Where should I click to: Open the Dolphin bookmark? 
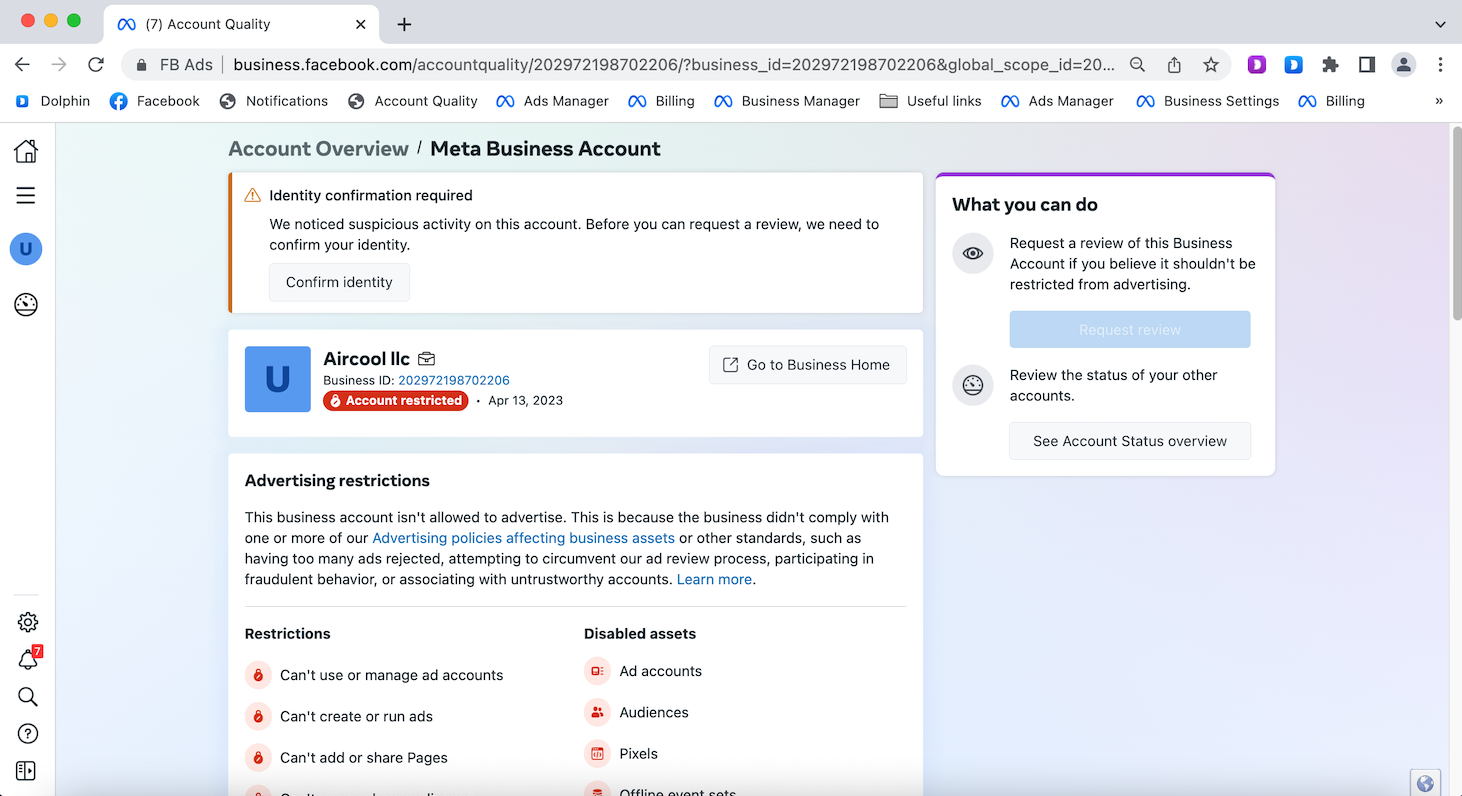coord(54,101)
